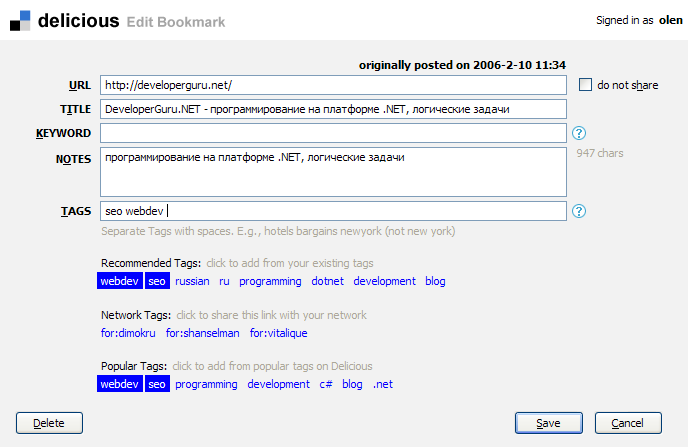The width and height of the screenshot is (688, 447).
Task: Focus the URL input field
Action: 333,86
